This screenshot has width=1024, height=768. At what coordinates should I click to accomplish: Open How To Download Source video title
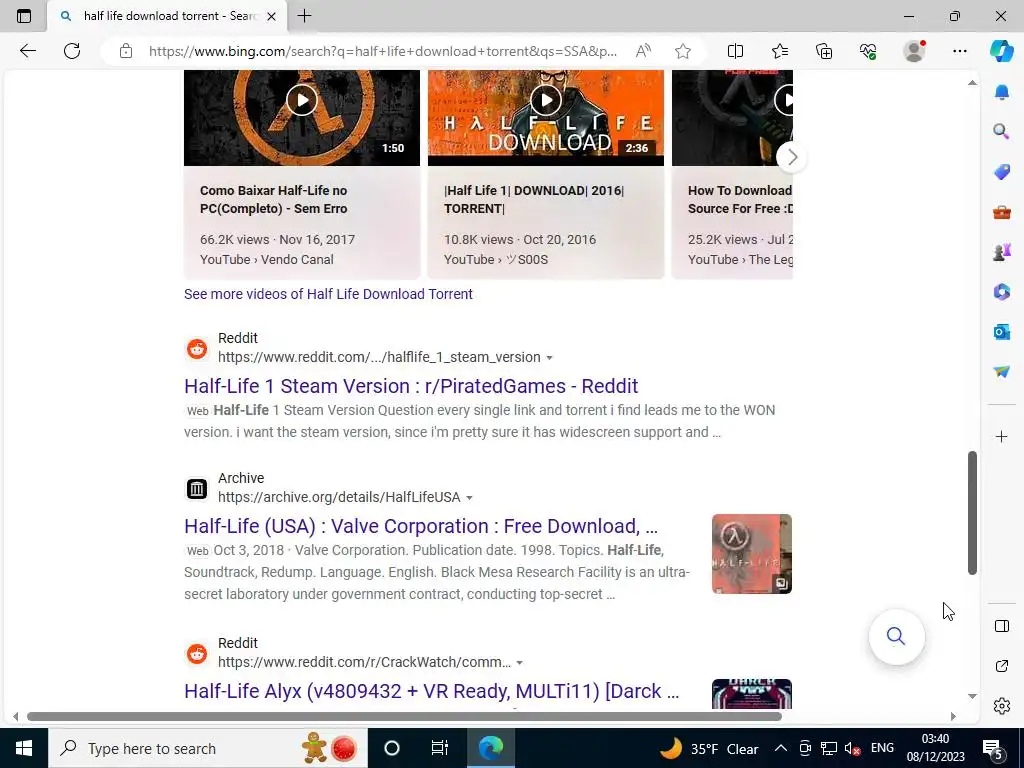[x=740, y=199]
